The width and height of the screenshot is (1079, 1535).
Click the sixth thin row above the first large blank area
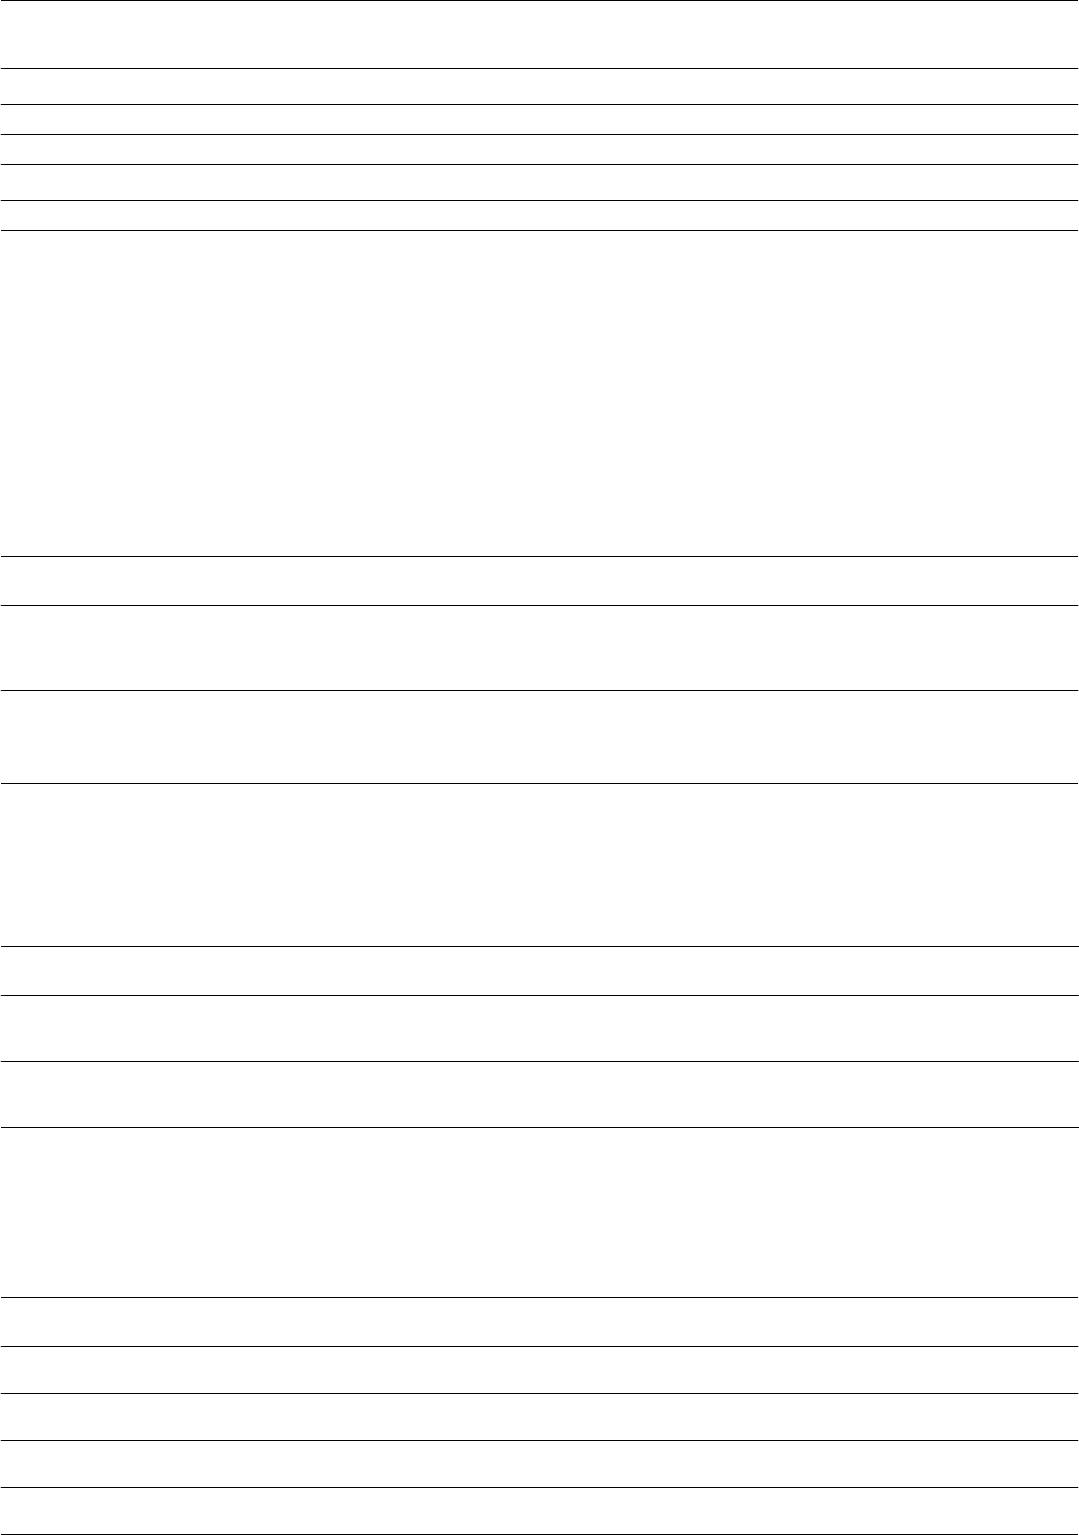(x=540, y=215)
